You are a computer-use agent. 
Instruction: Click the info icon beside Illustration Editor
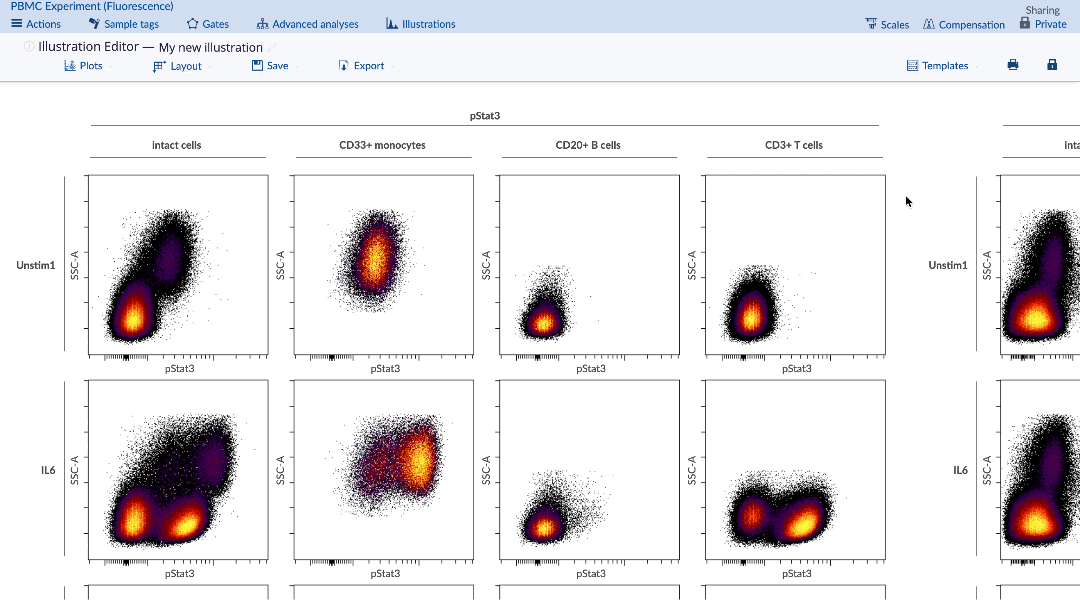[x=29, y=47]
